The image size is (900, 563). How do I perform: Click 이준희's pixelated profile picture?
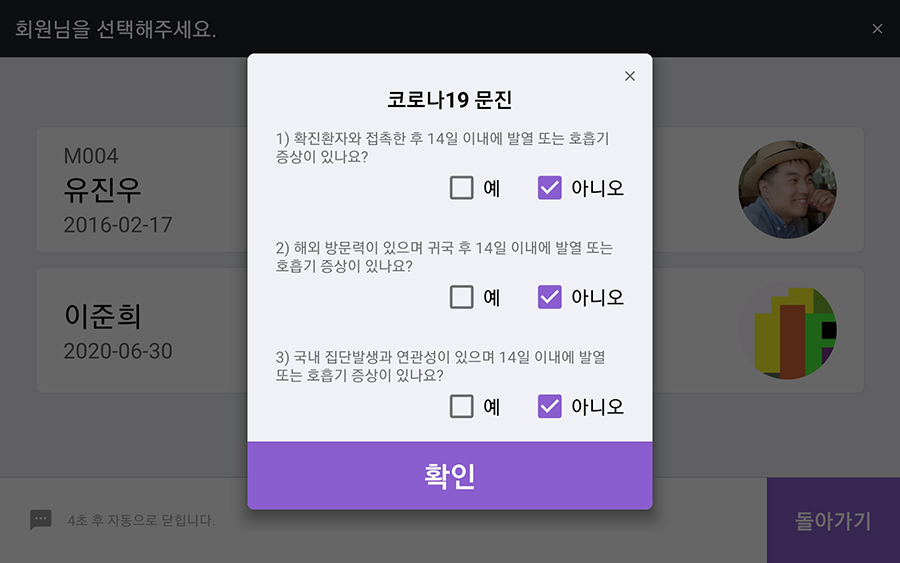(787, 331)
